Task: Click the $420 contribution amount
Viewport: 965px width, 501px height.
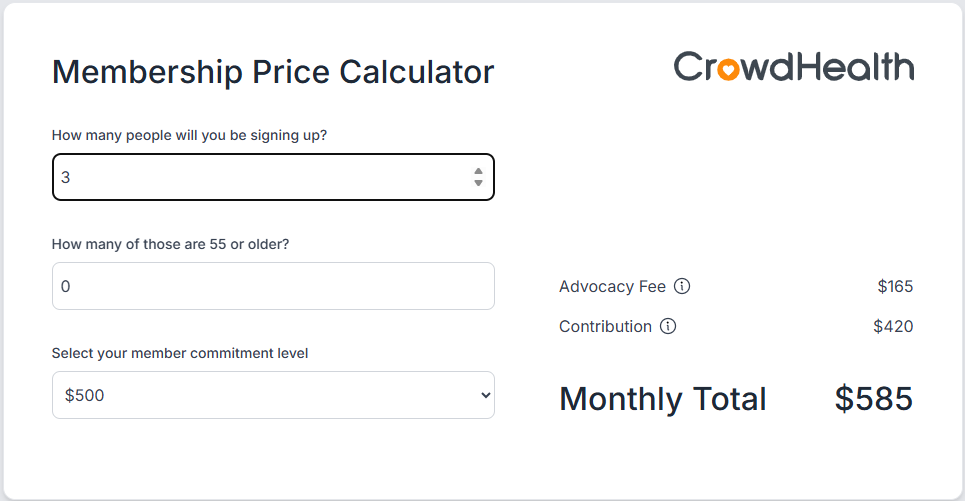Action: pos(893,326)
